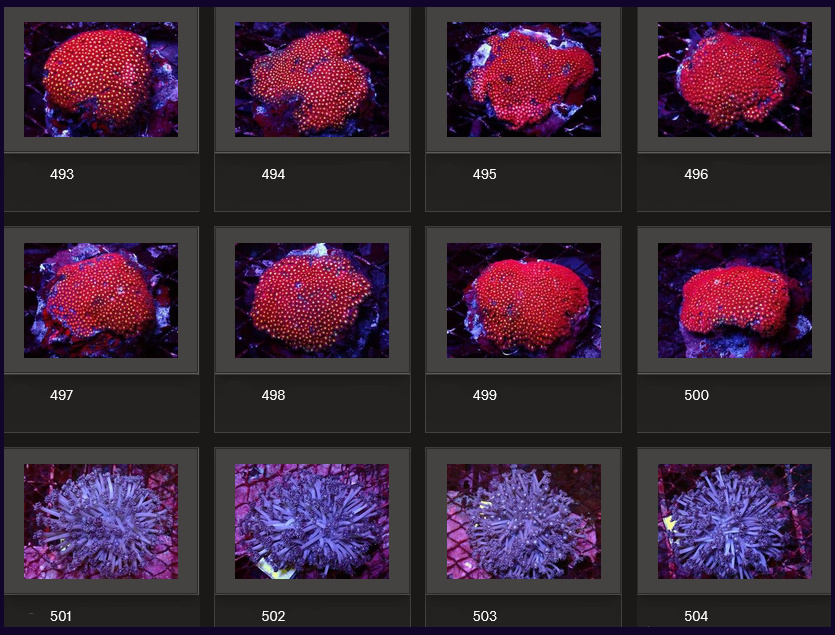This screenshot has width=835, height=635.
Task: Select the red coral image 500
Action: [x=735, y=300]
